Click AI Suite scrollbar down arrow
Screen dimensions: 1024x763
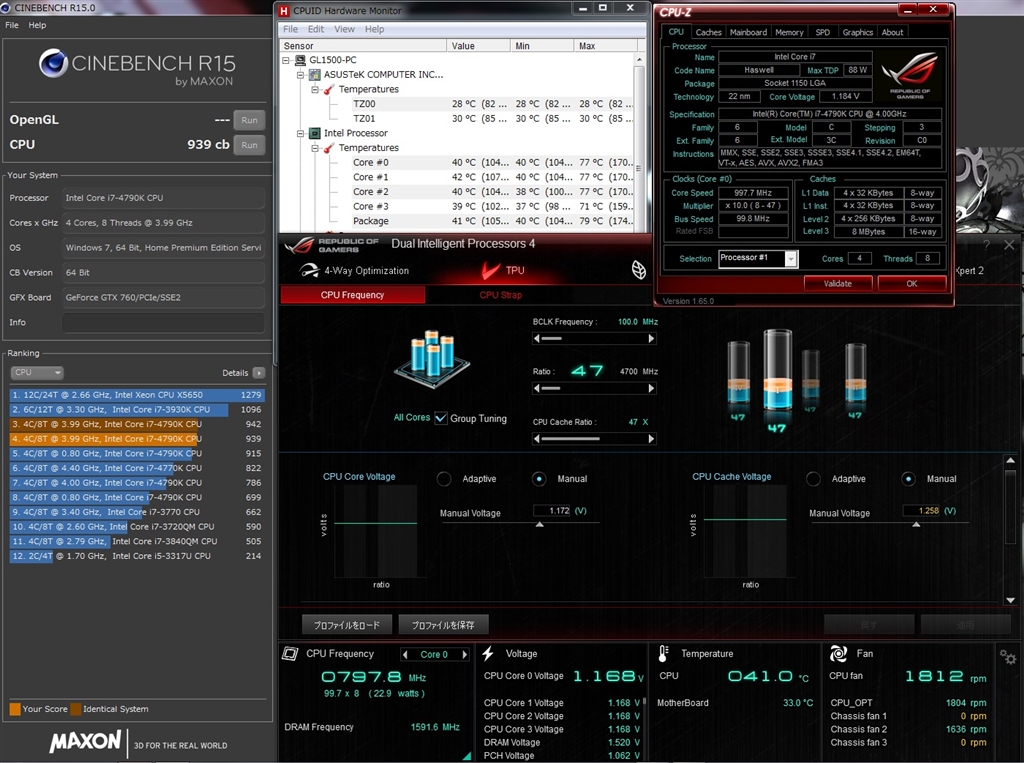click(x=1010, y=600)
